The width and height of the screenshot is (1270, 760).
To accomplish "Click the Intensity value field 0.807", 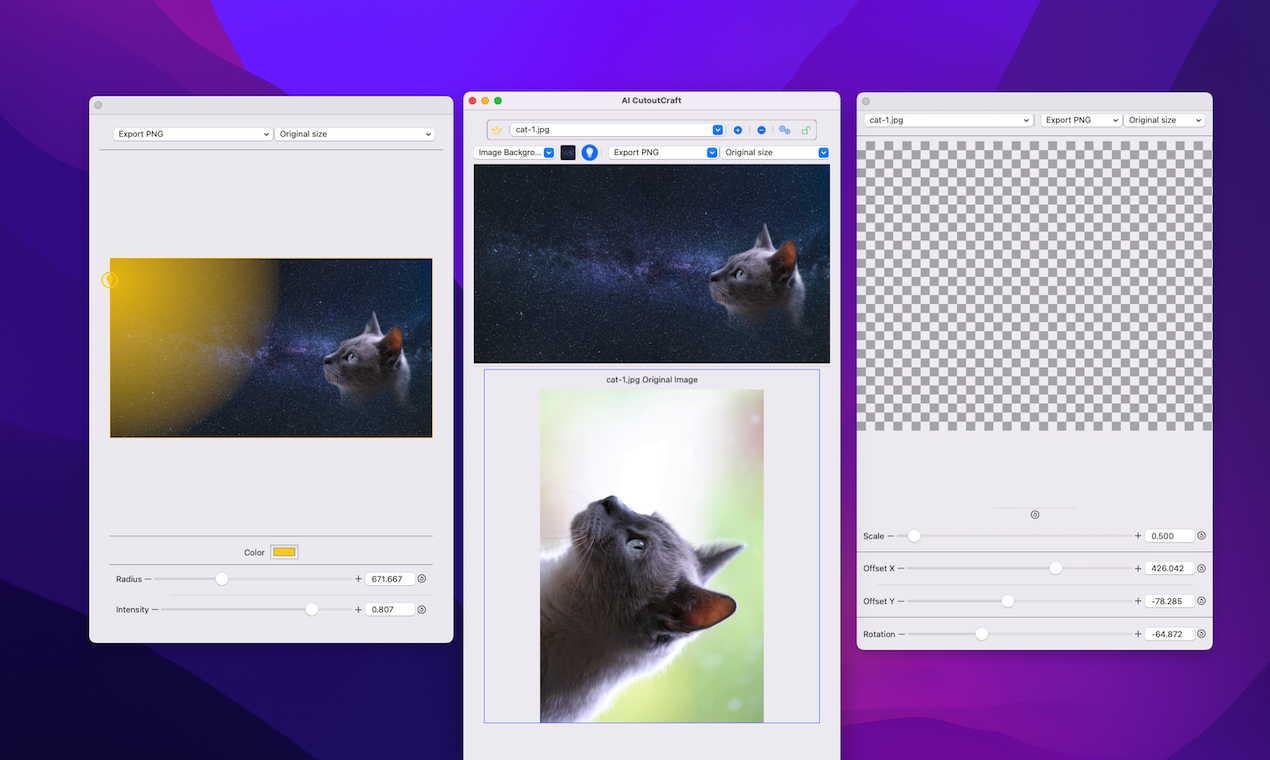I will tap(390, 609).
